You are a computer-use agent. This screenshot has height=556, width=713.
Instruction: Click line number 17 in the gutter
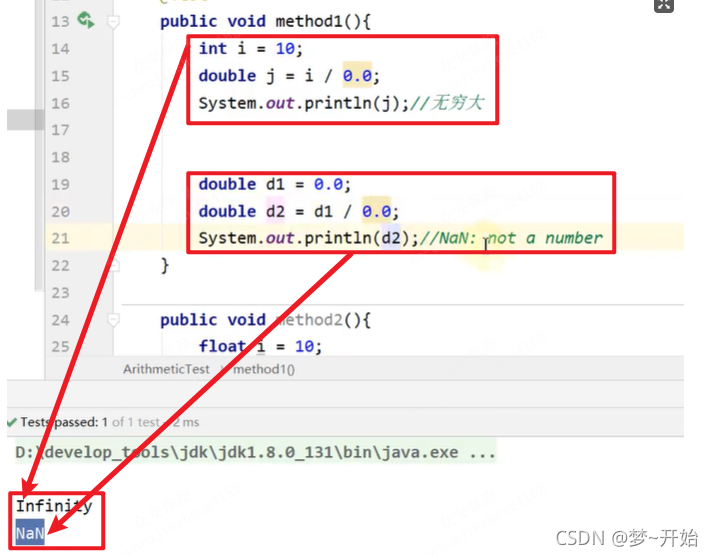[60, 130]
